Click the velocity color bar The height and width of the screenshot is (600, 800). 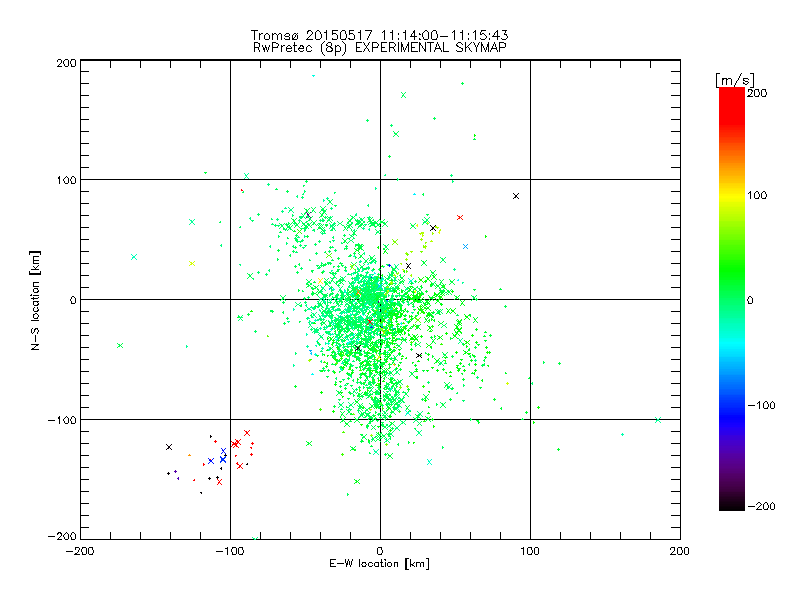(x=732, y=299)
